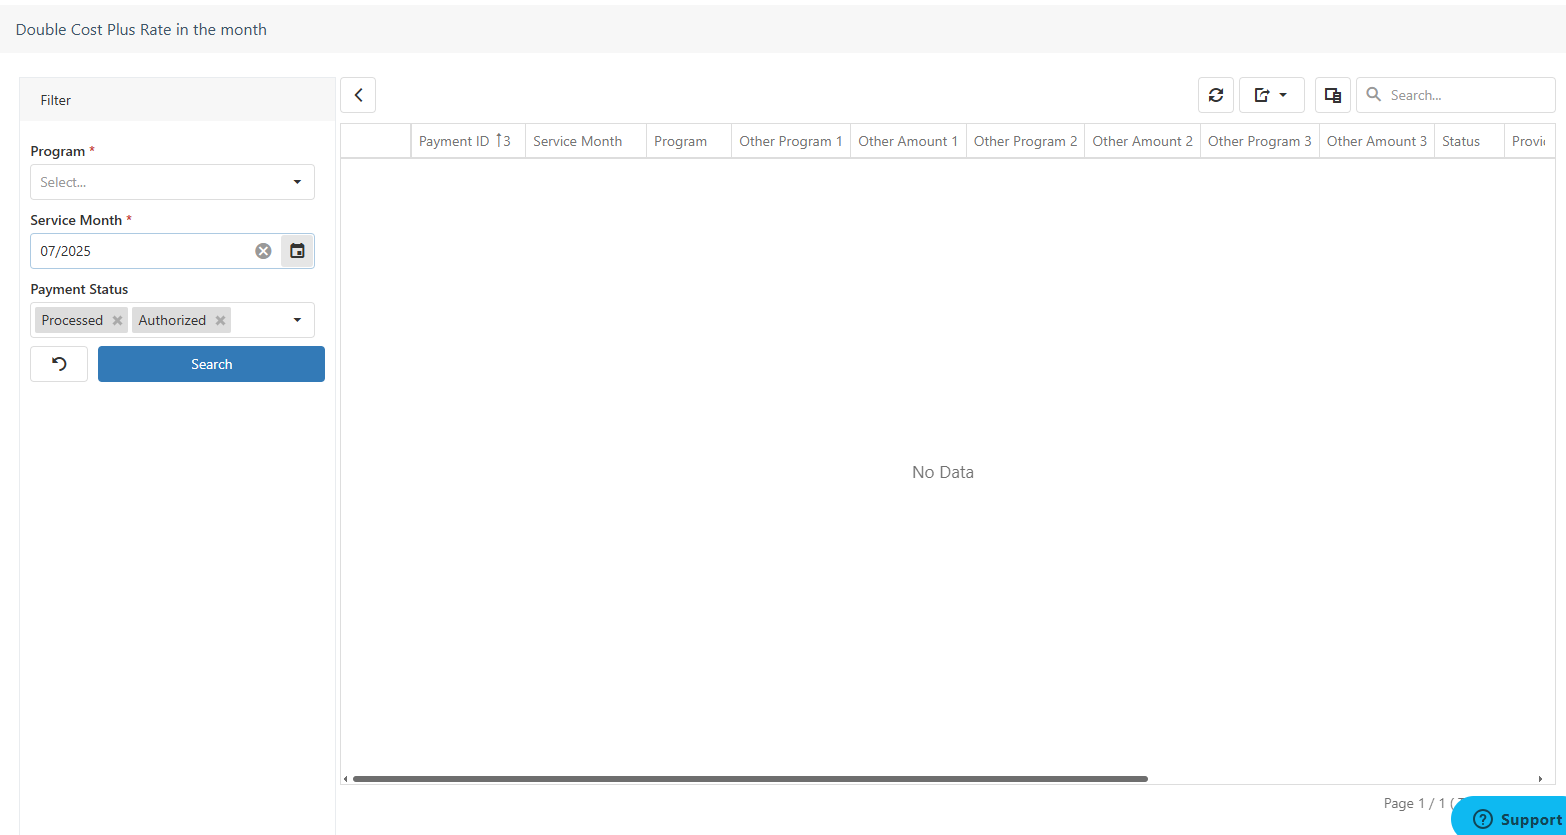Clear the Service Month value

pos(263,251)
